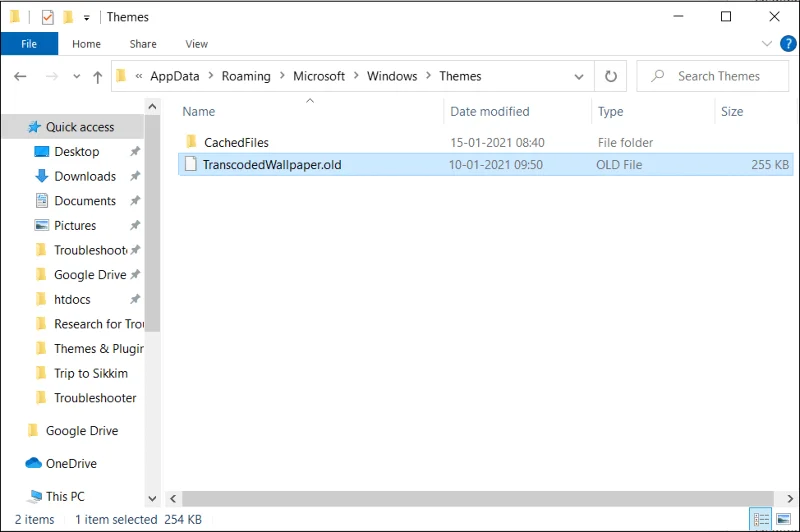The width and height of the screenshot is (800, 532).
Task: Click navigation pane scroll up arrow
Action: (152, 107)
